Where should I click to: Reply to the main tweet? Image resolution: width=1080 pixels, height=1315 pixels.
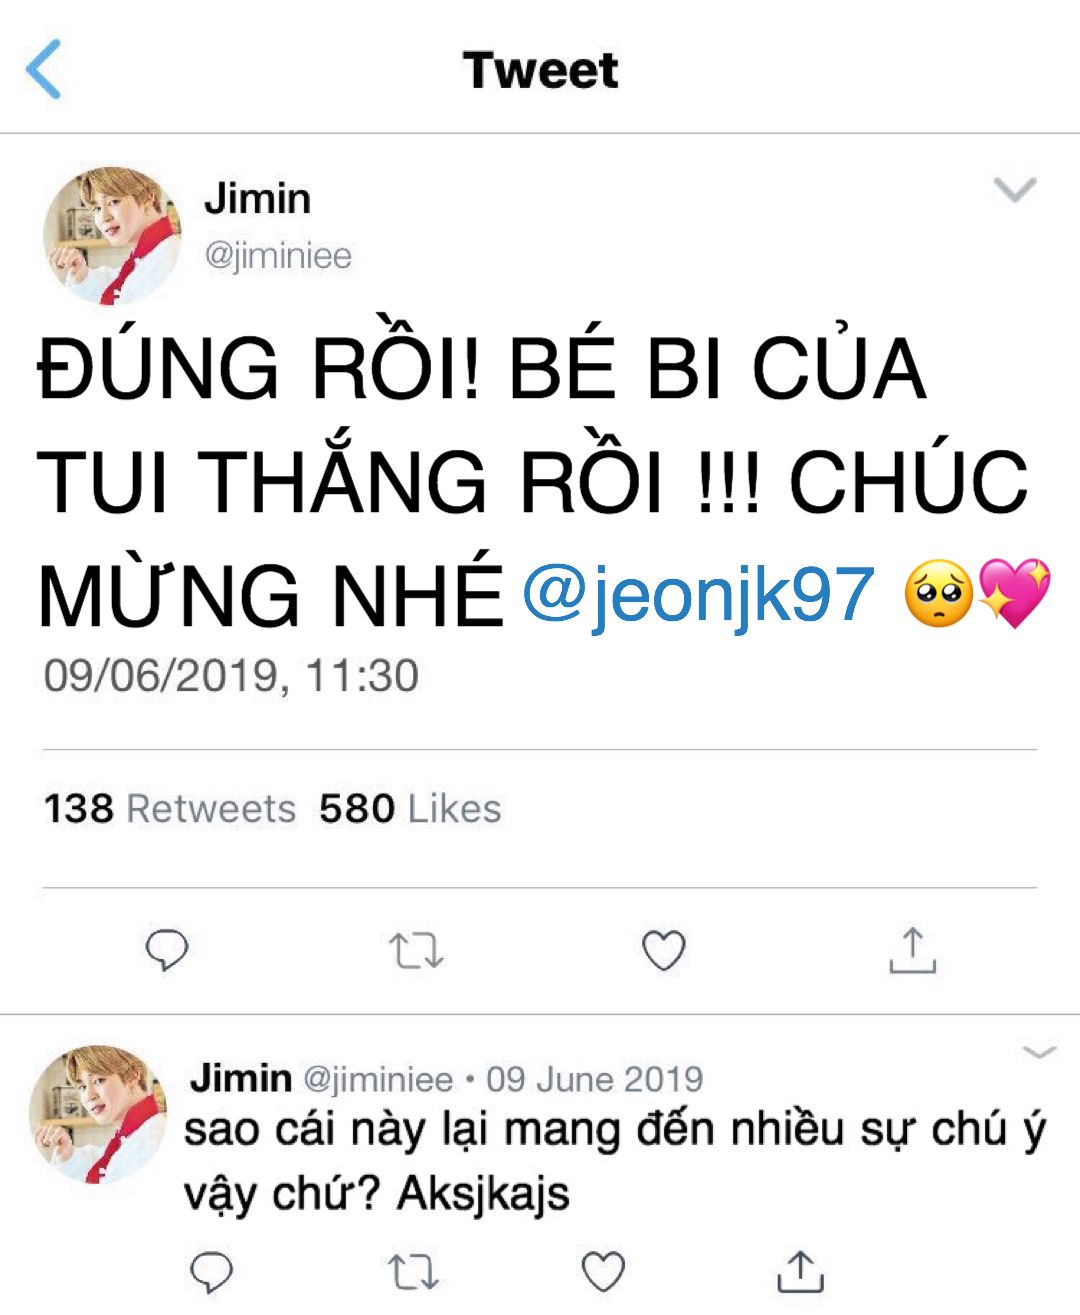tap(167, 950)
